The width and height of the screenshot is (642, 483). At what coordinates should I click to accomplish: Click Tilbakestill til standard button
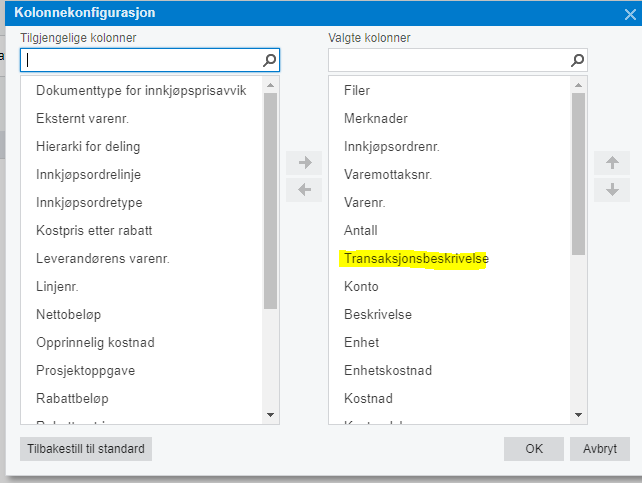coord(86,449)
